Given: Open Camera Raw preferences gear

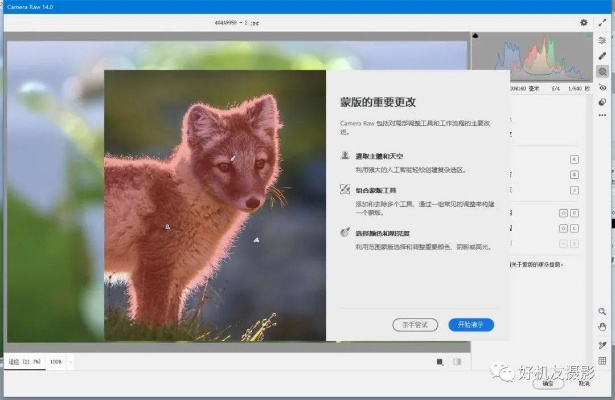Looking at the screenshot, I should [x=584, y=22].
